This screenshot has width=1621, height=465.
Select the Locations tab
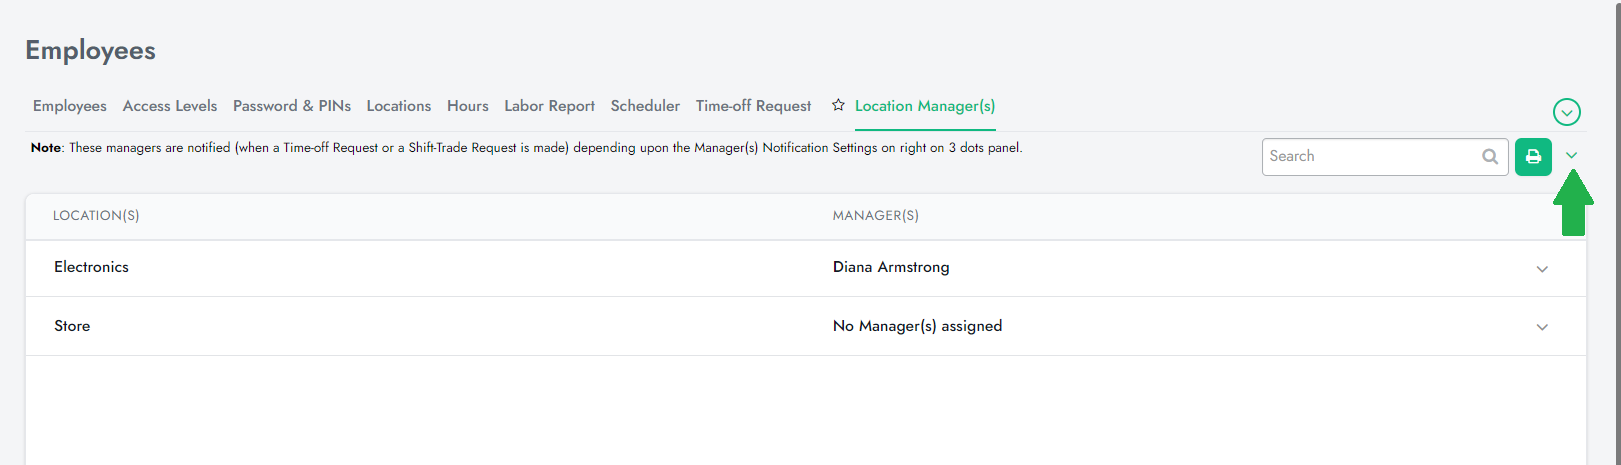point(399,106)
